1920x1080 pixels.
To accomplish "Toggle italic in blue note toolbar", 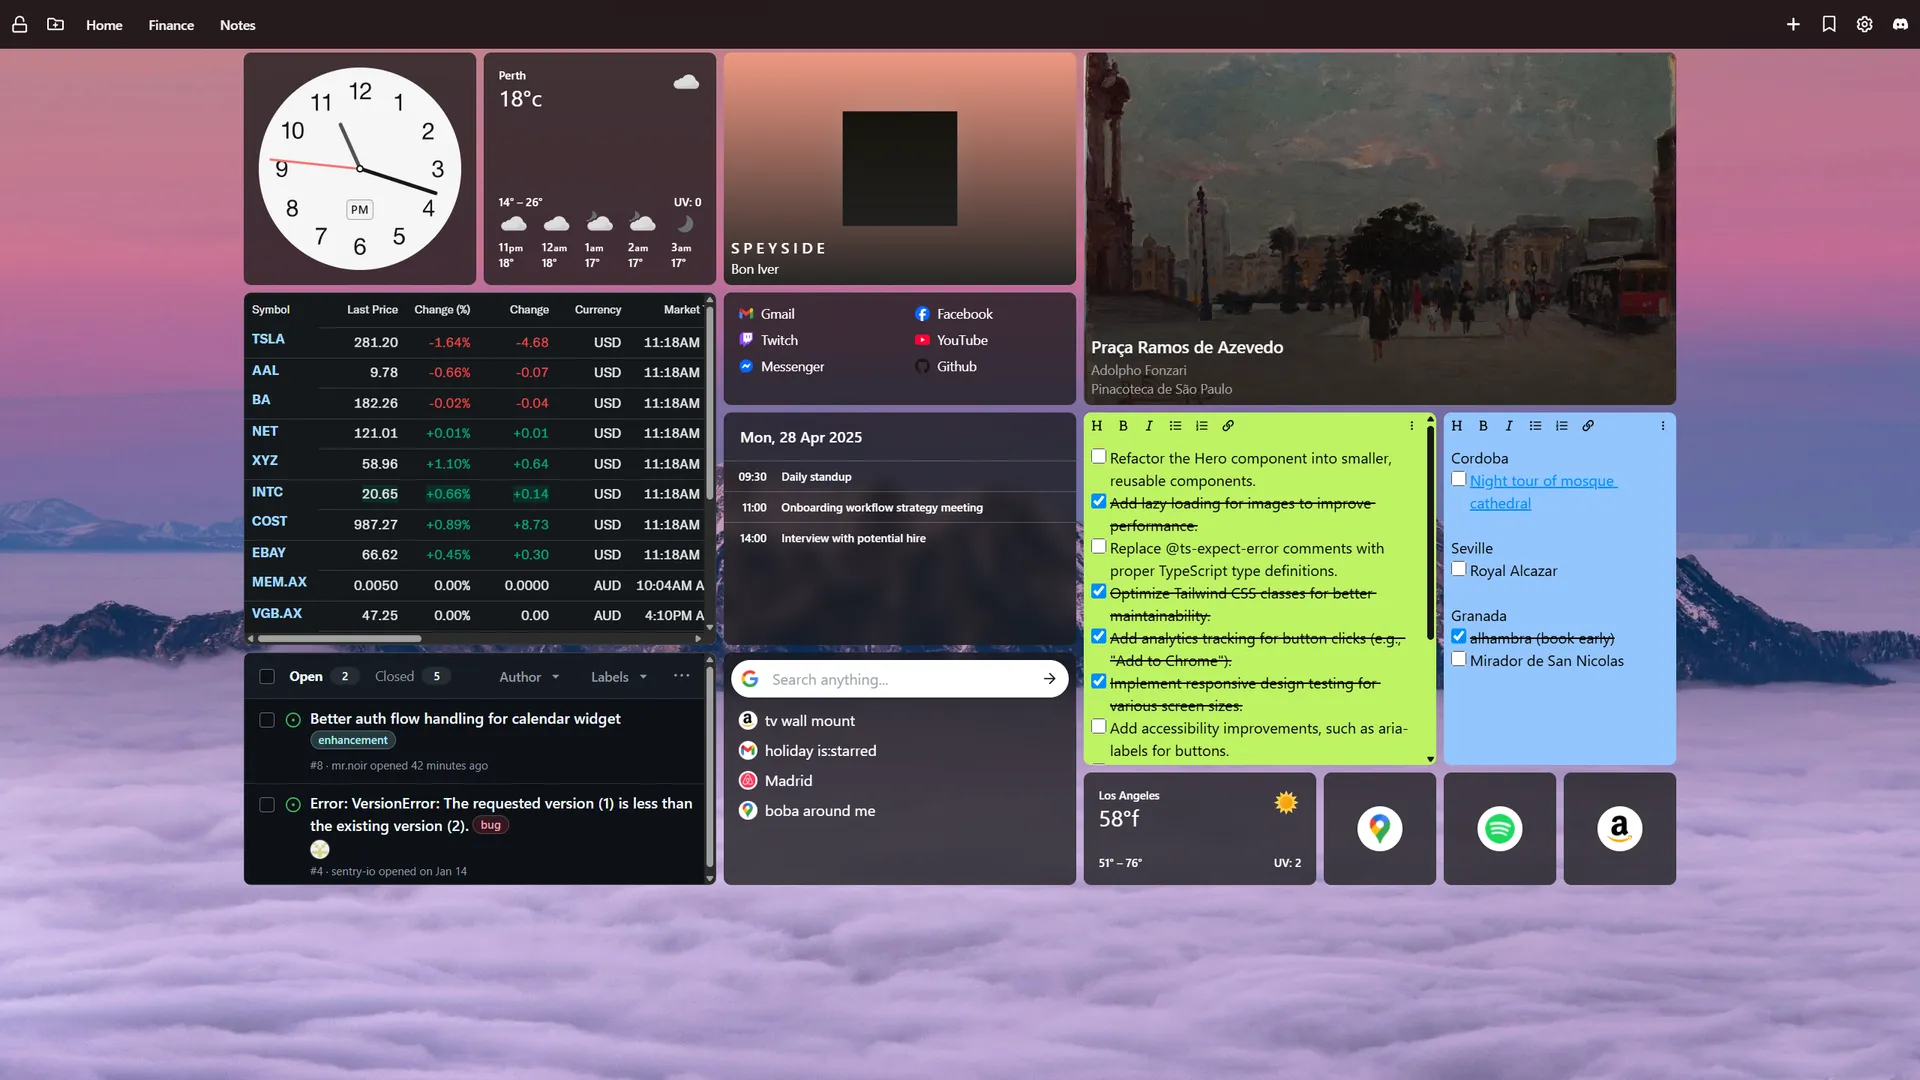I will (x=1509, y=426).
